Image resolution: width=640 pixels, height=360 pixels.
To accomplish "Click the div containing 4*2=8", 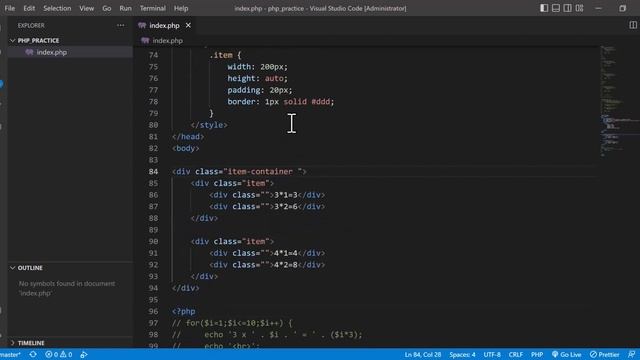I will click(267, 264).
